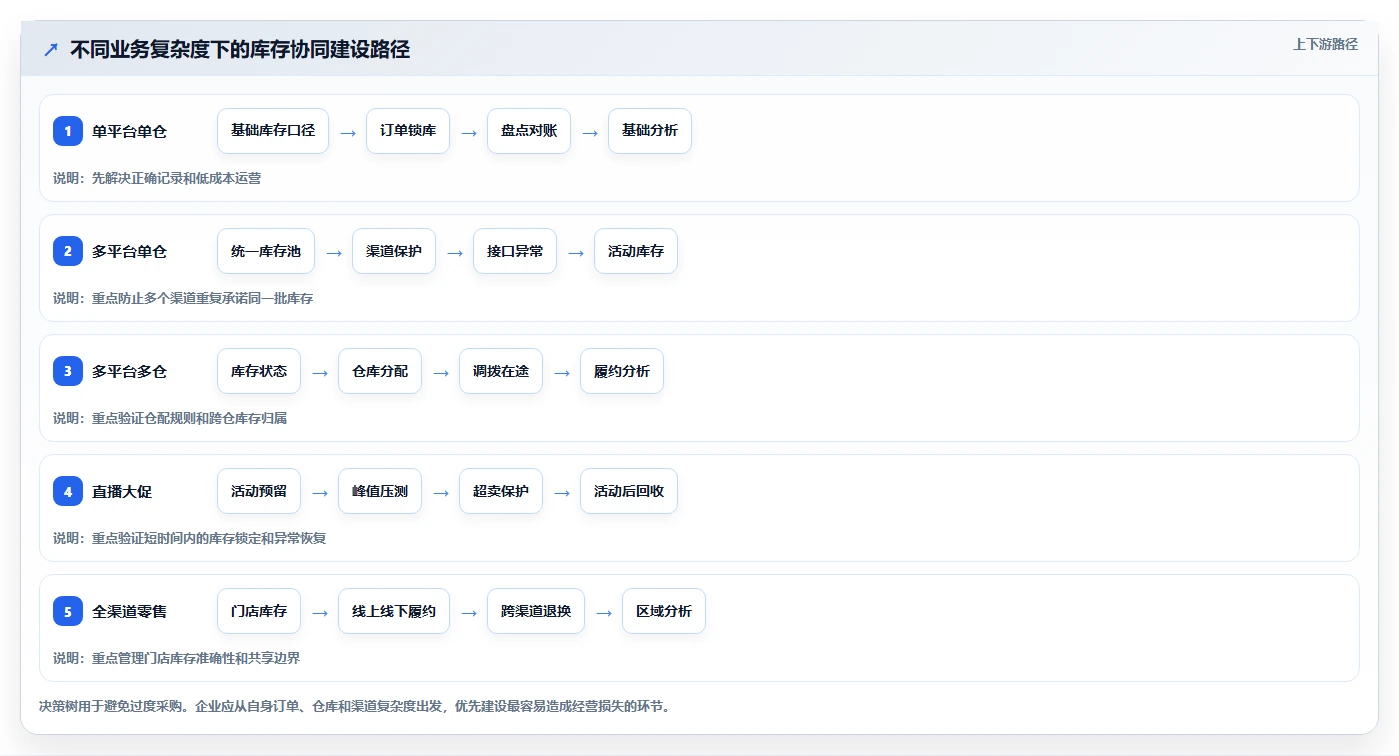This screenshot has width=1399, height=756.
Task: Click the 渠道保护 step box
Action: coord(394,251)
